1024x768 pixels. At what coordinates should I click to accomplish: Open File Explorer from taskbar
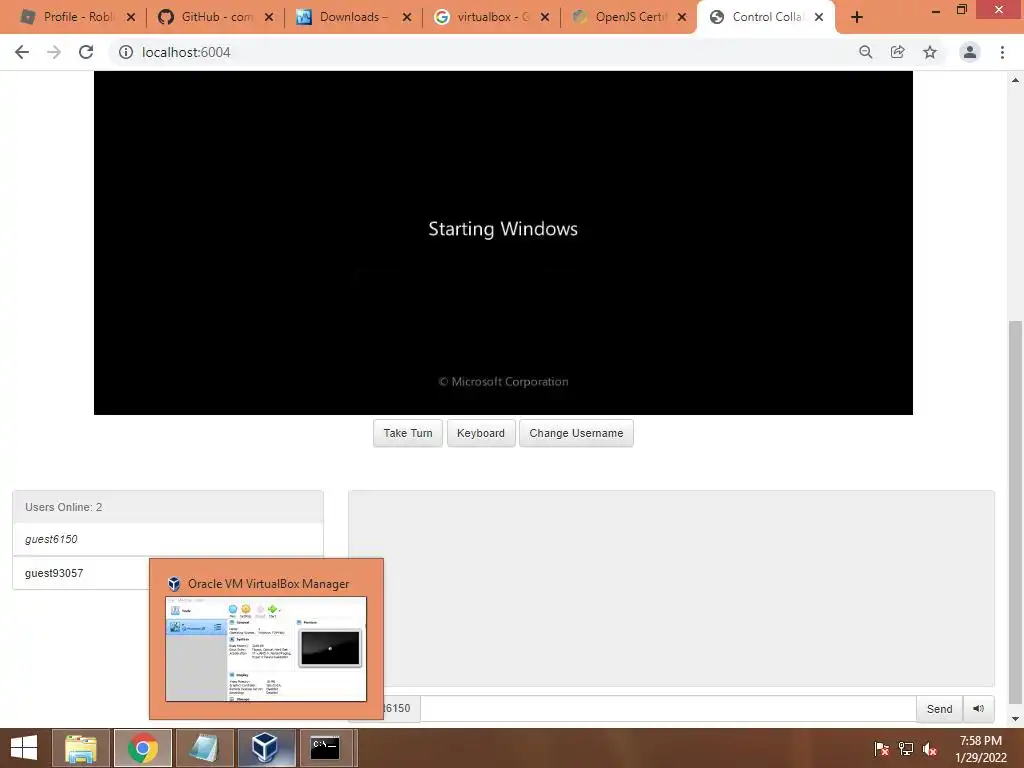point(81,748)
